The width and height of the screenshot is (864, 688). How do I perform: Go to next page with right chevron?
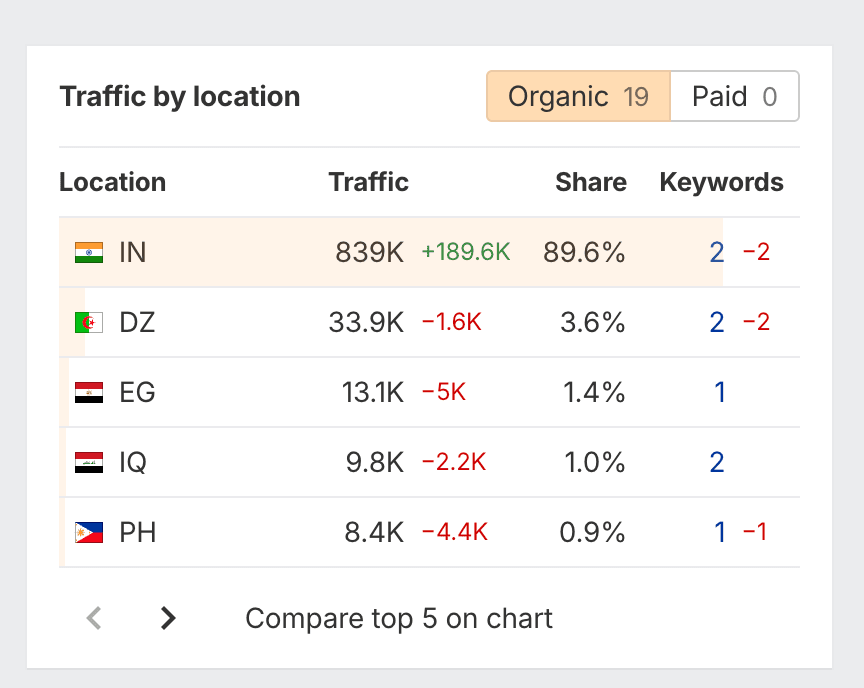coord(168,619)
